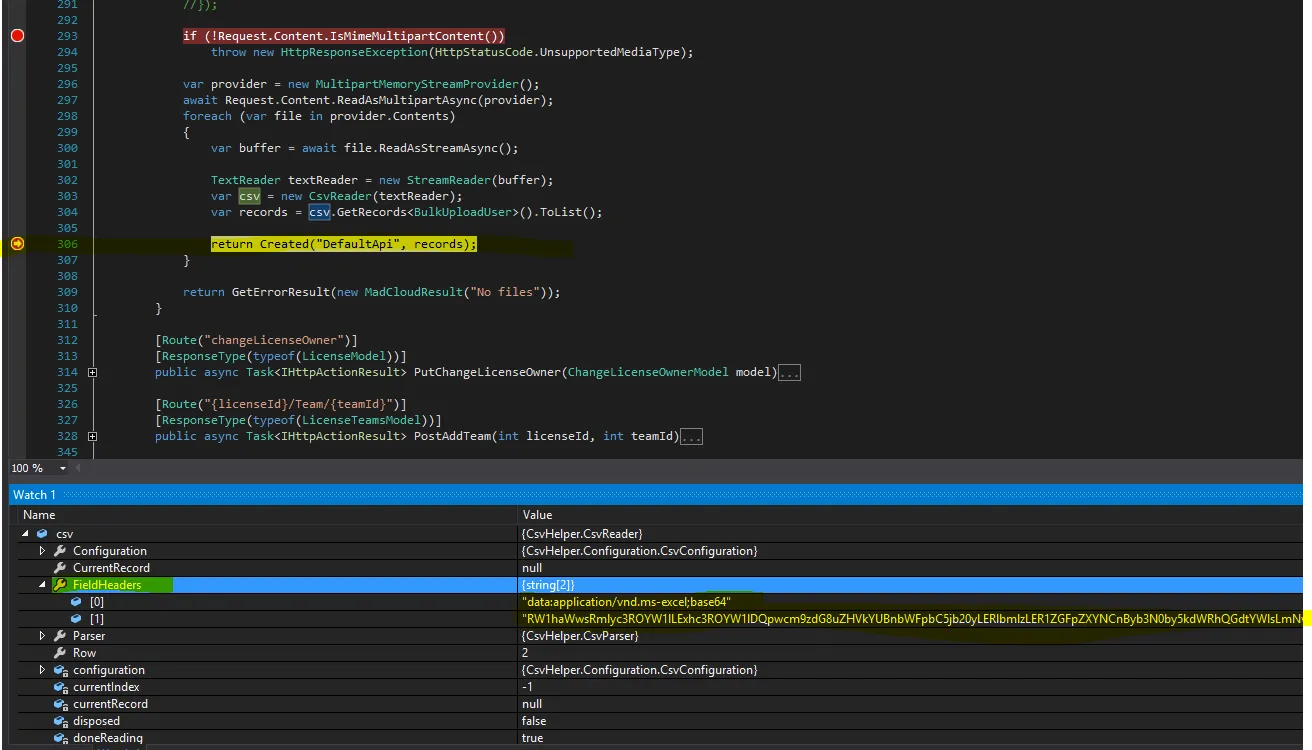Click the cube icon of FieldHeaders element [0]
The image size is (1312, 750).
[x=76, y=602]
